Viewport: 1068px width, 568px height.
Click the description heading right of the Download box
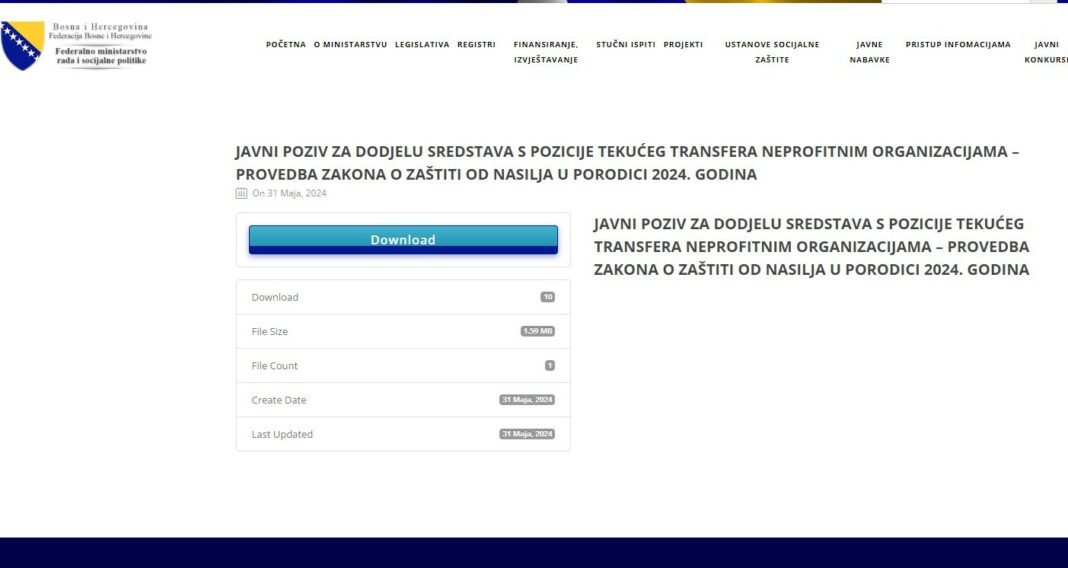click(x=811, y=247)
